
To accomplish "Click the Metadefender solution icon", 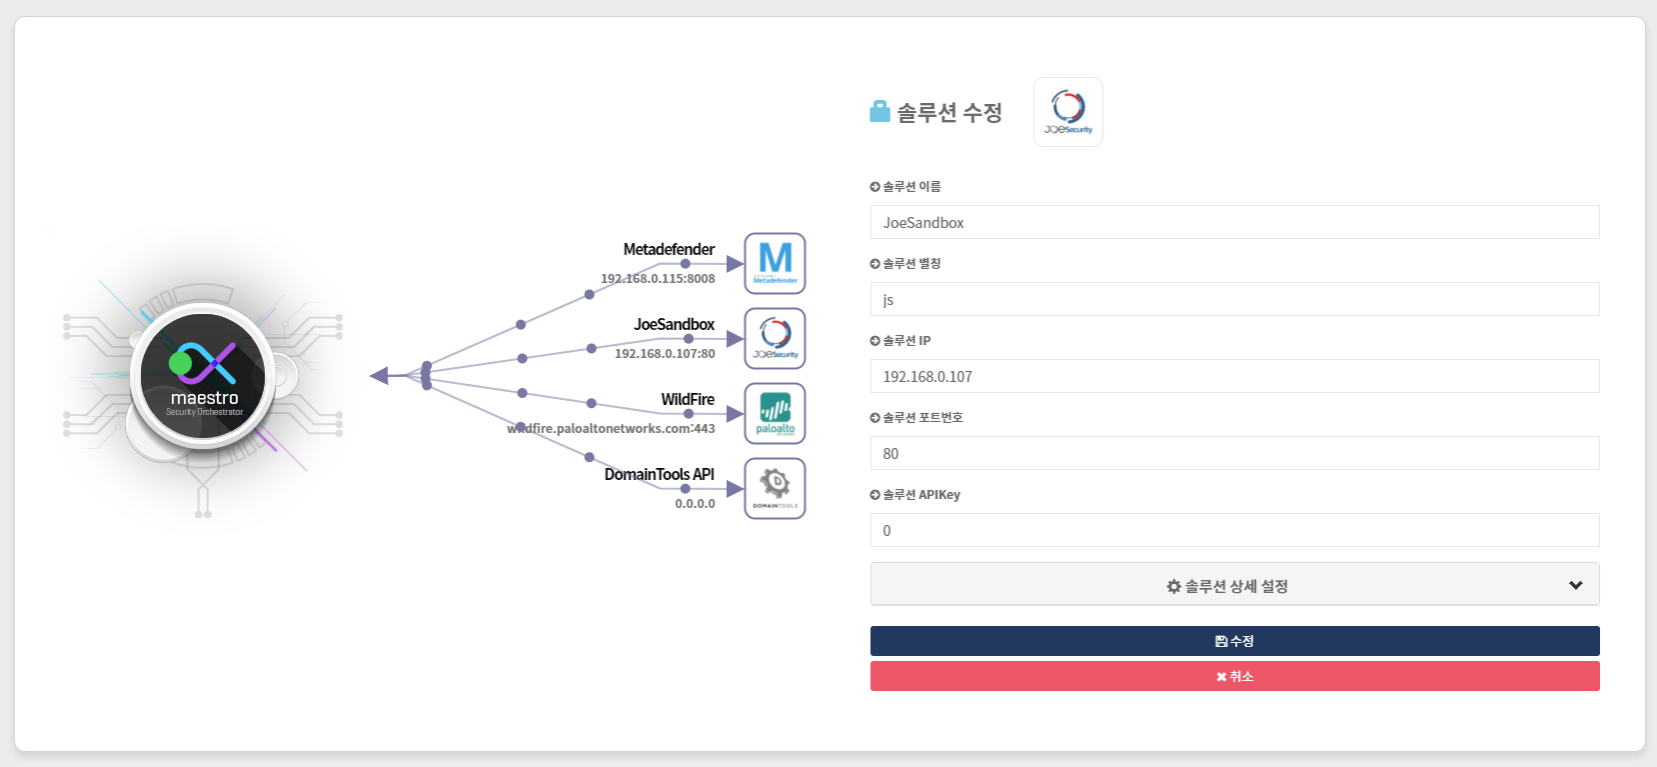I will [x=775, y=263].
